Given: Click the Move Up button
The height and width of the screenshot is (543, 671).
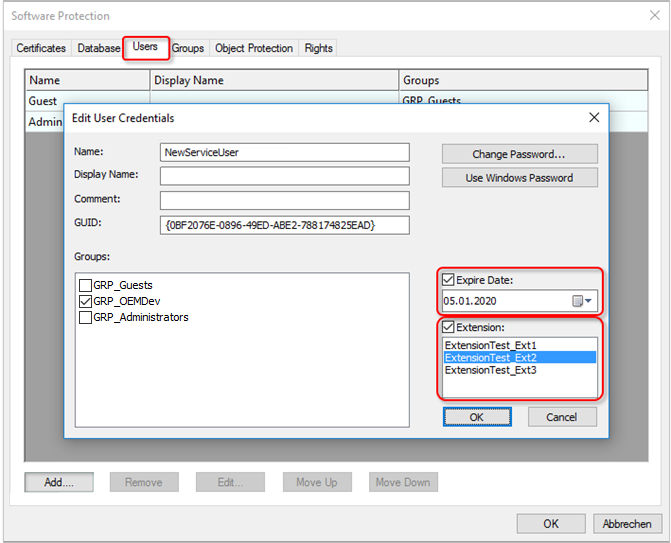Looking at the screenshot, I should (x=317, y=482).
